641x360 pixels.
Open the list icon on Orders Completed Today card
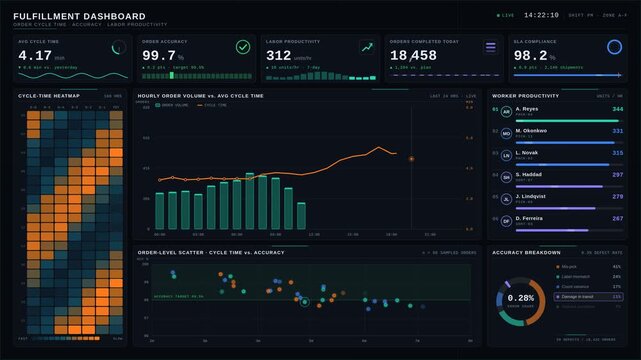[x=491, y=47]
